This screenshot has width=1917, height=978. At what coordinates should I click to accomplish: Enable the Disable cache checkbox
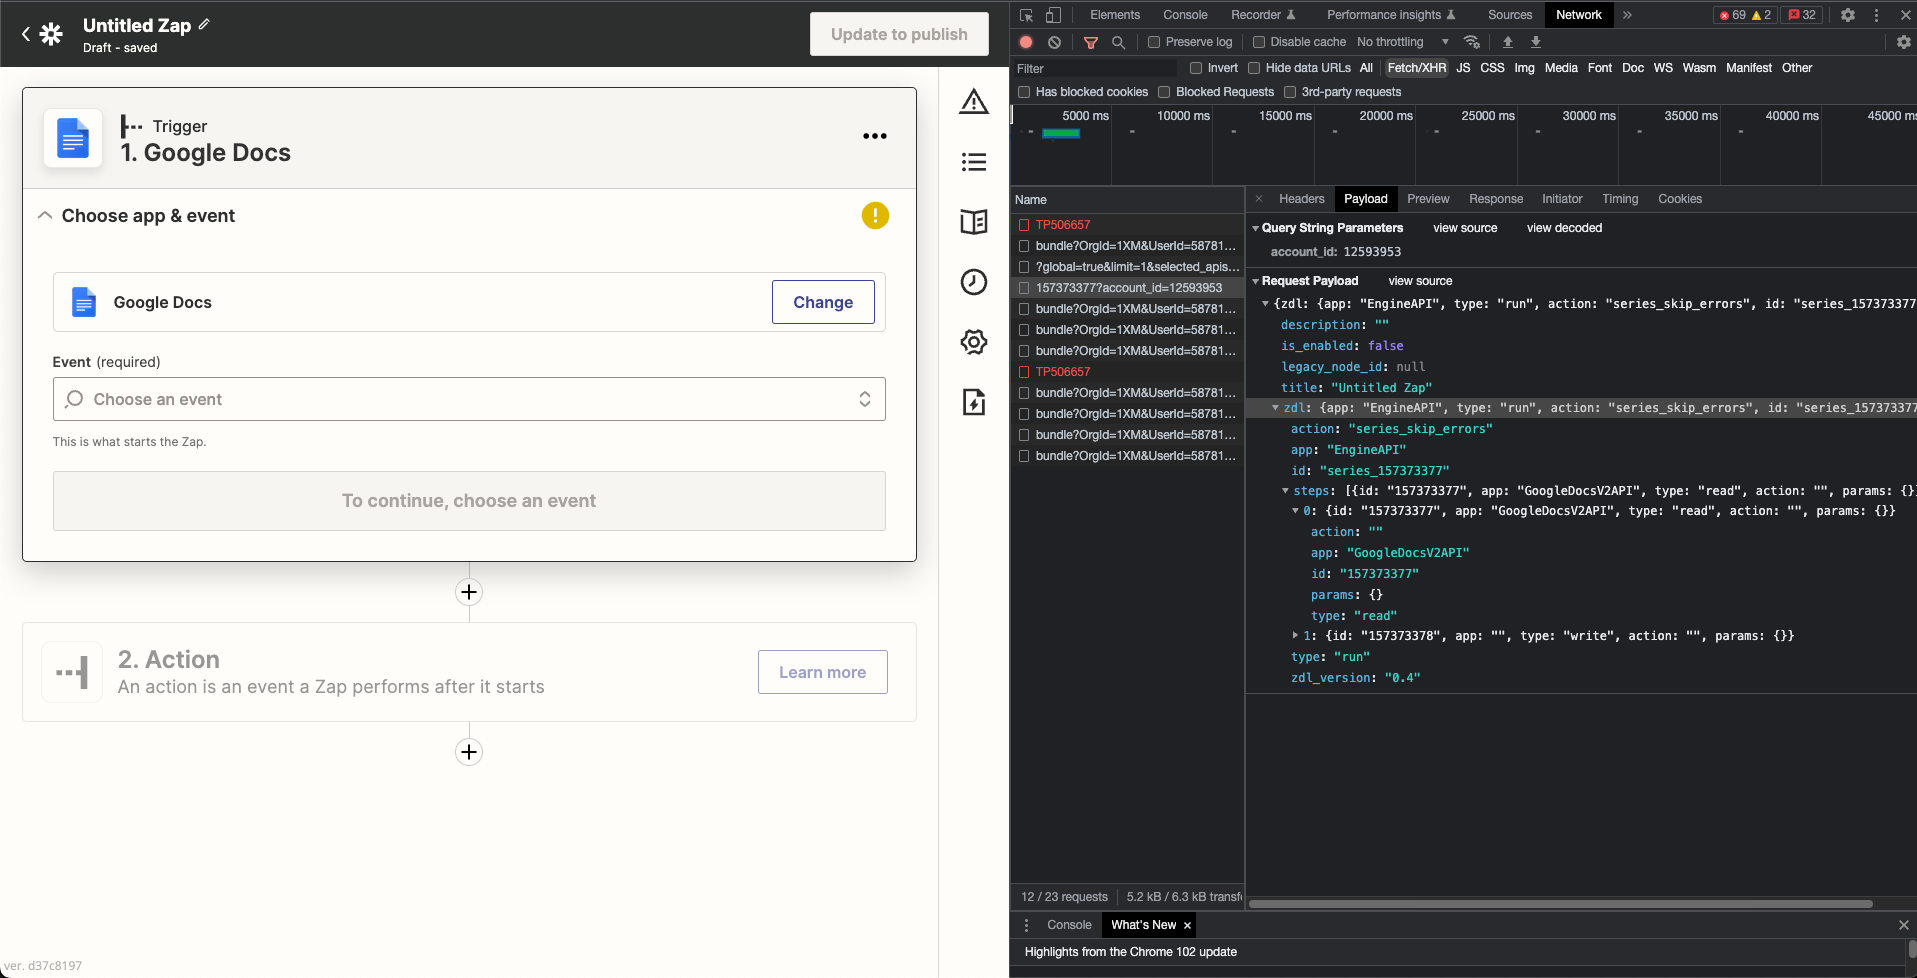1259,42
